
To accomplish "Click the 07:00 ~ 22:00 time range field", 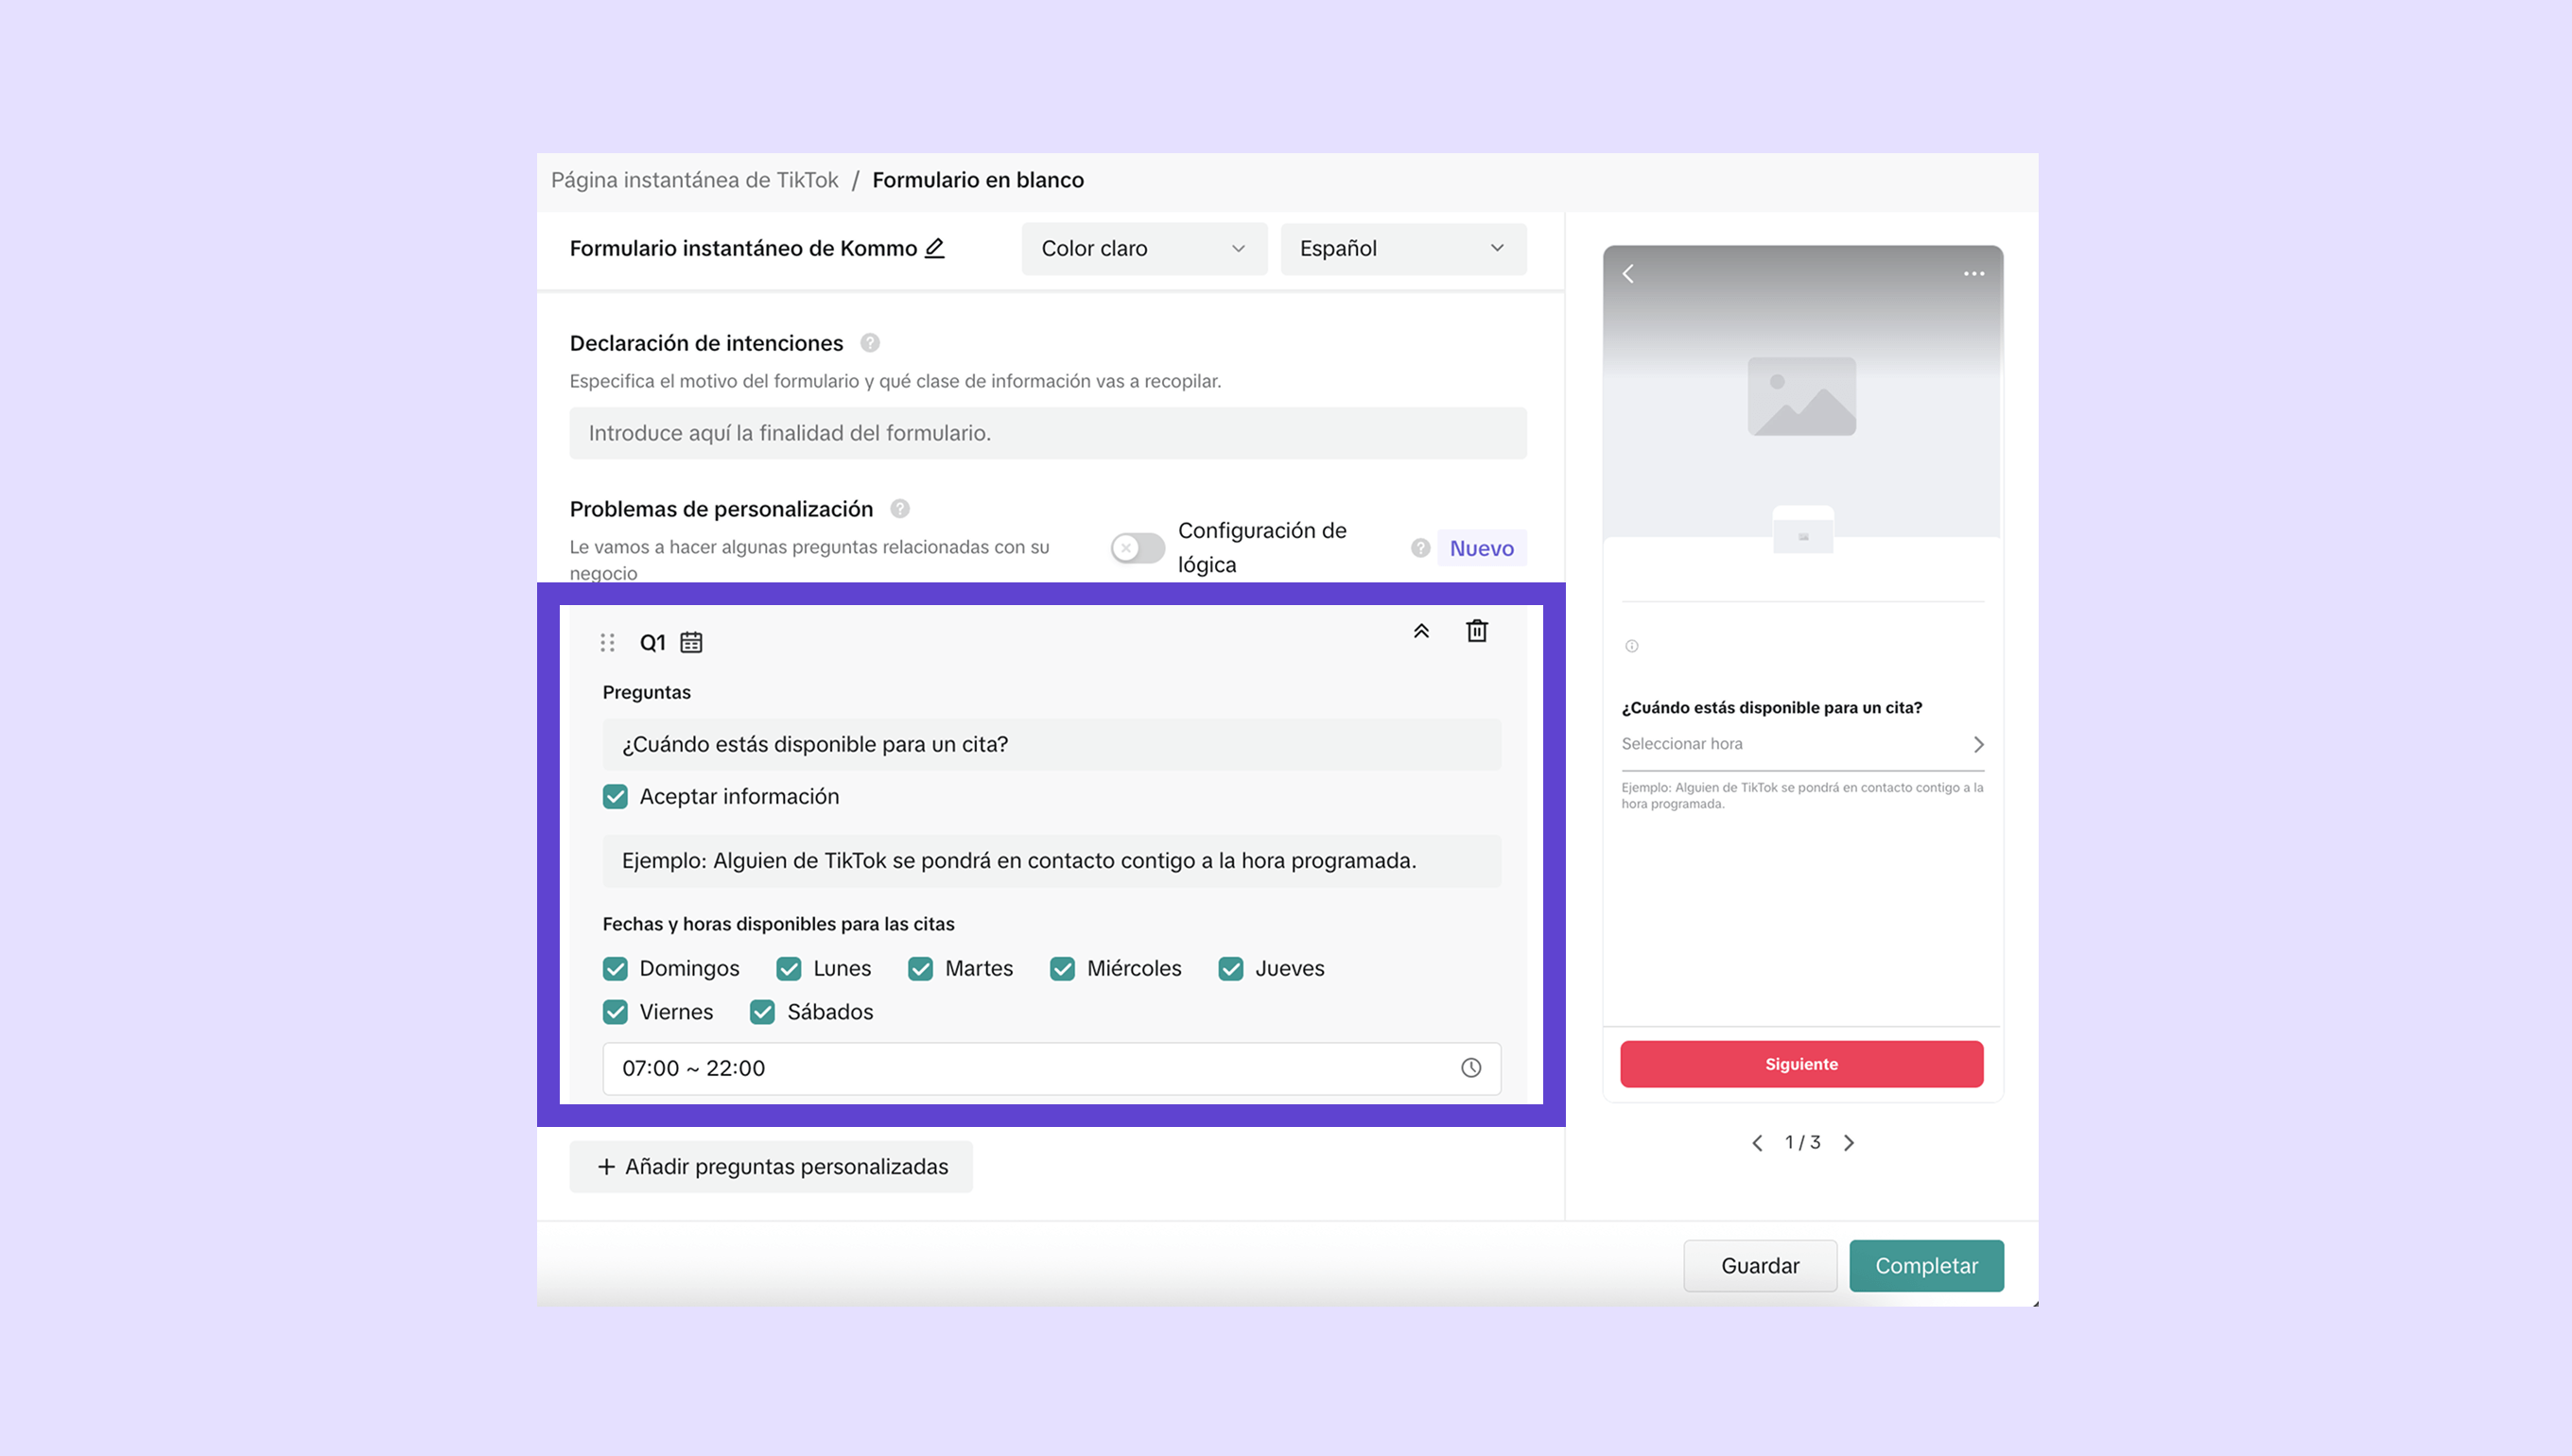I will (x=1052, y=1068).
